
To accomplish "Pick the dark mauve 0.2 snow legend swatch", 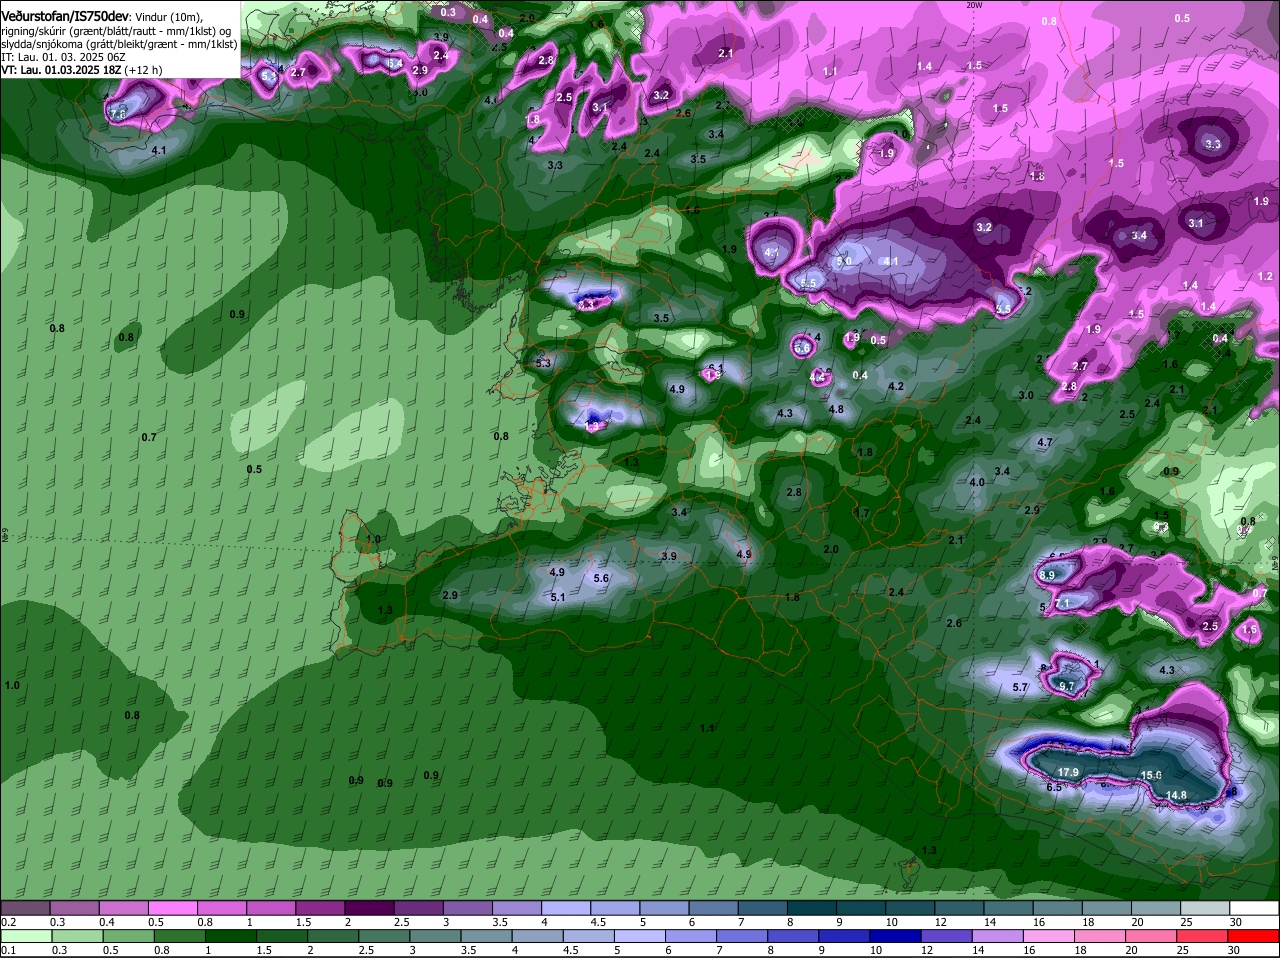I will [26, 907].
